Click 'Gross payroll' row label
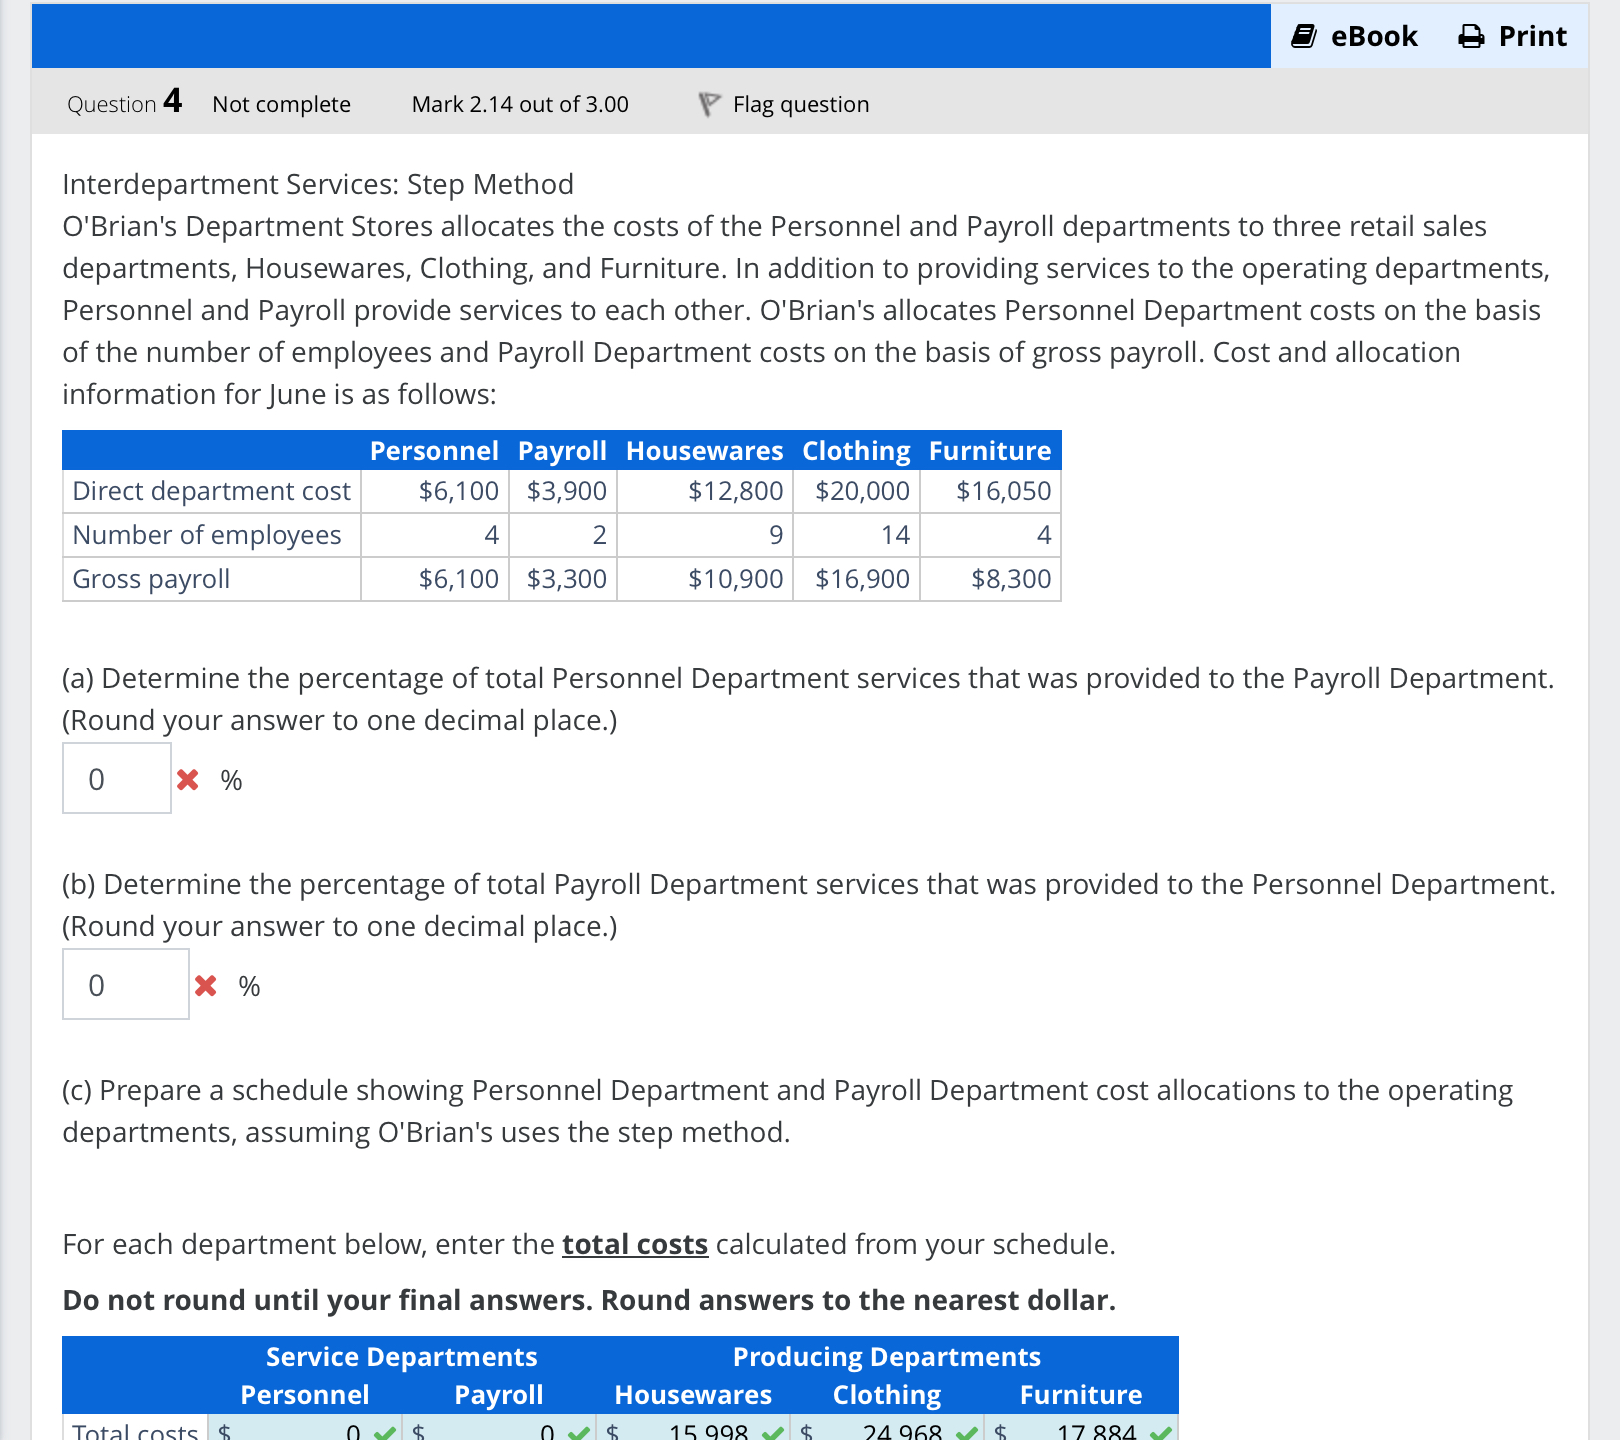 point(151,579)
